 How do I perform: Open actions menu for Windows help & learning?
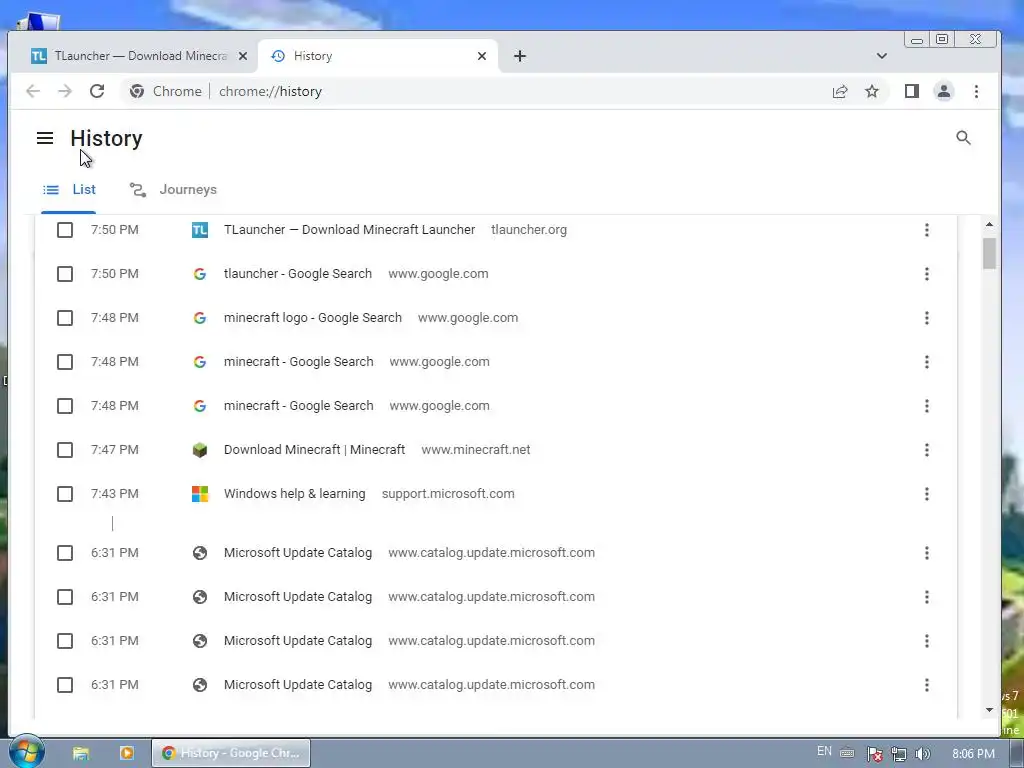(x=927, y=494)
